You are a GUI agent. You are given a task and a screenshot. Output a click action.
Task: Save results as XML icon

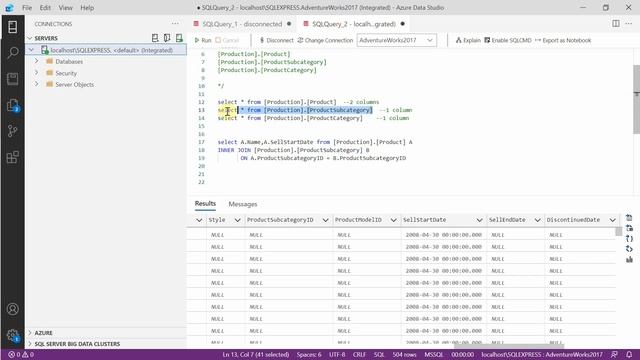(x=629, y=249)
